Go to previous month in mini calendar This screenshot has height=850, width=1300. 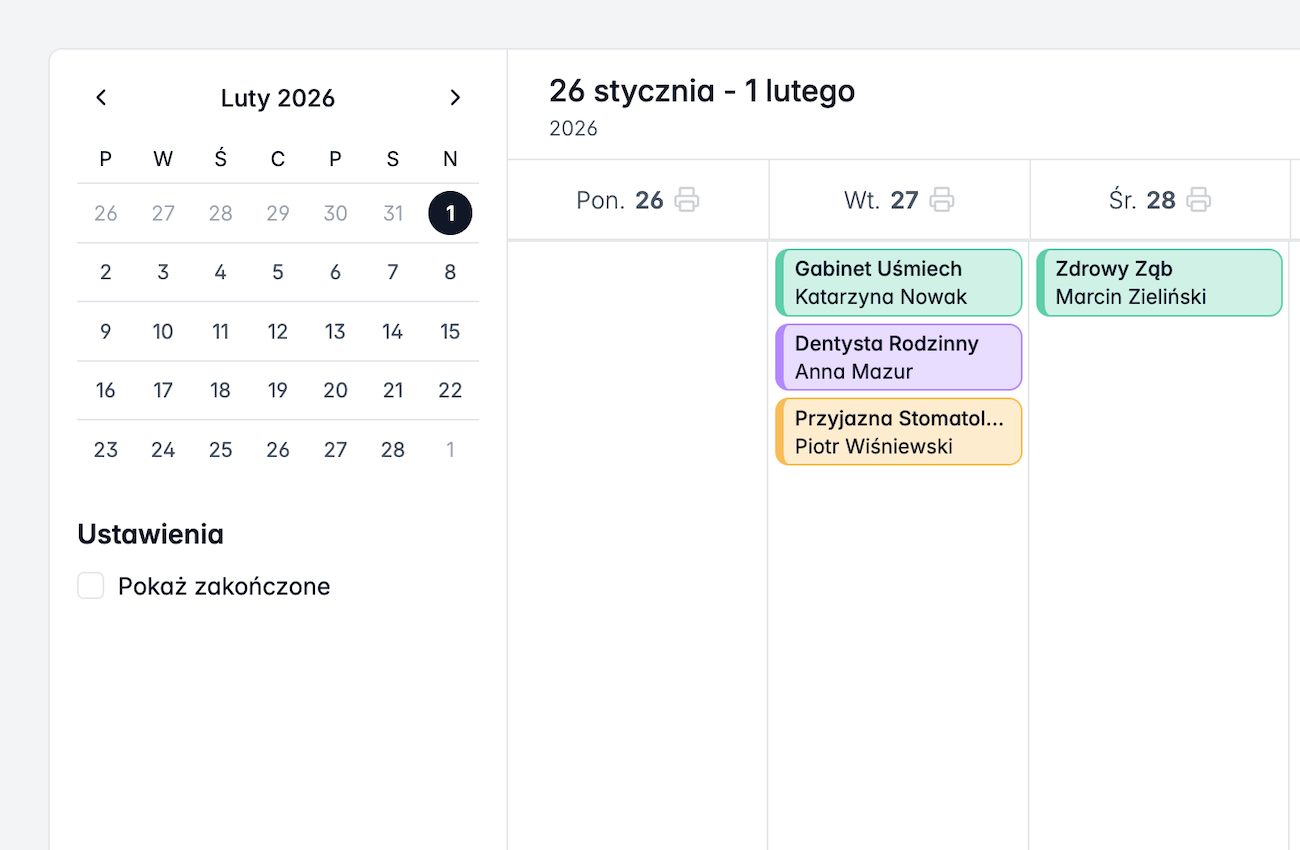point(101,98)
